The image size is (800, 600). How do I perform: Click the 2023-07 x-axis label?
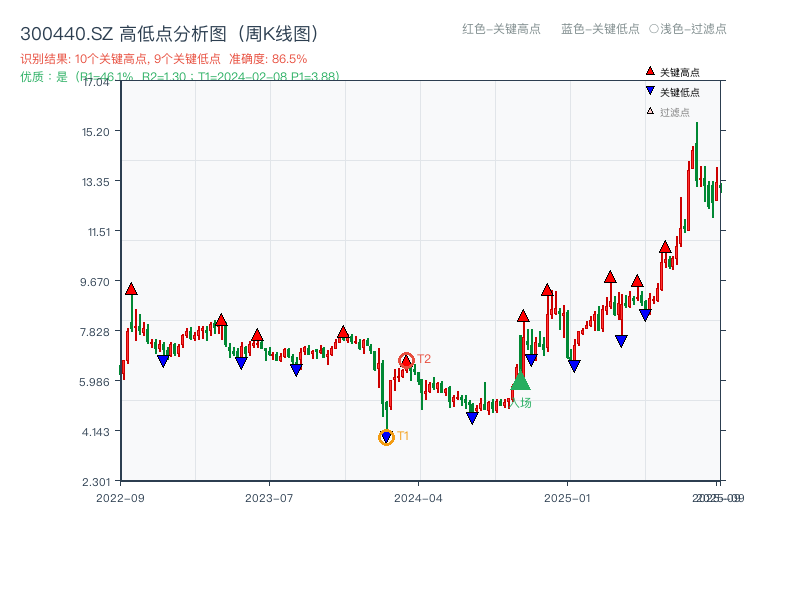[270, 497]
